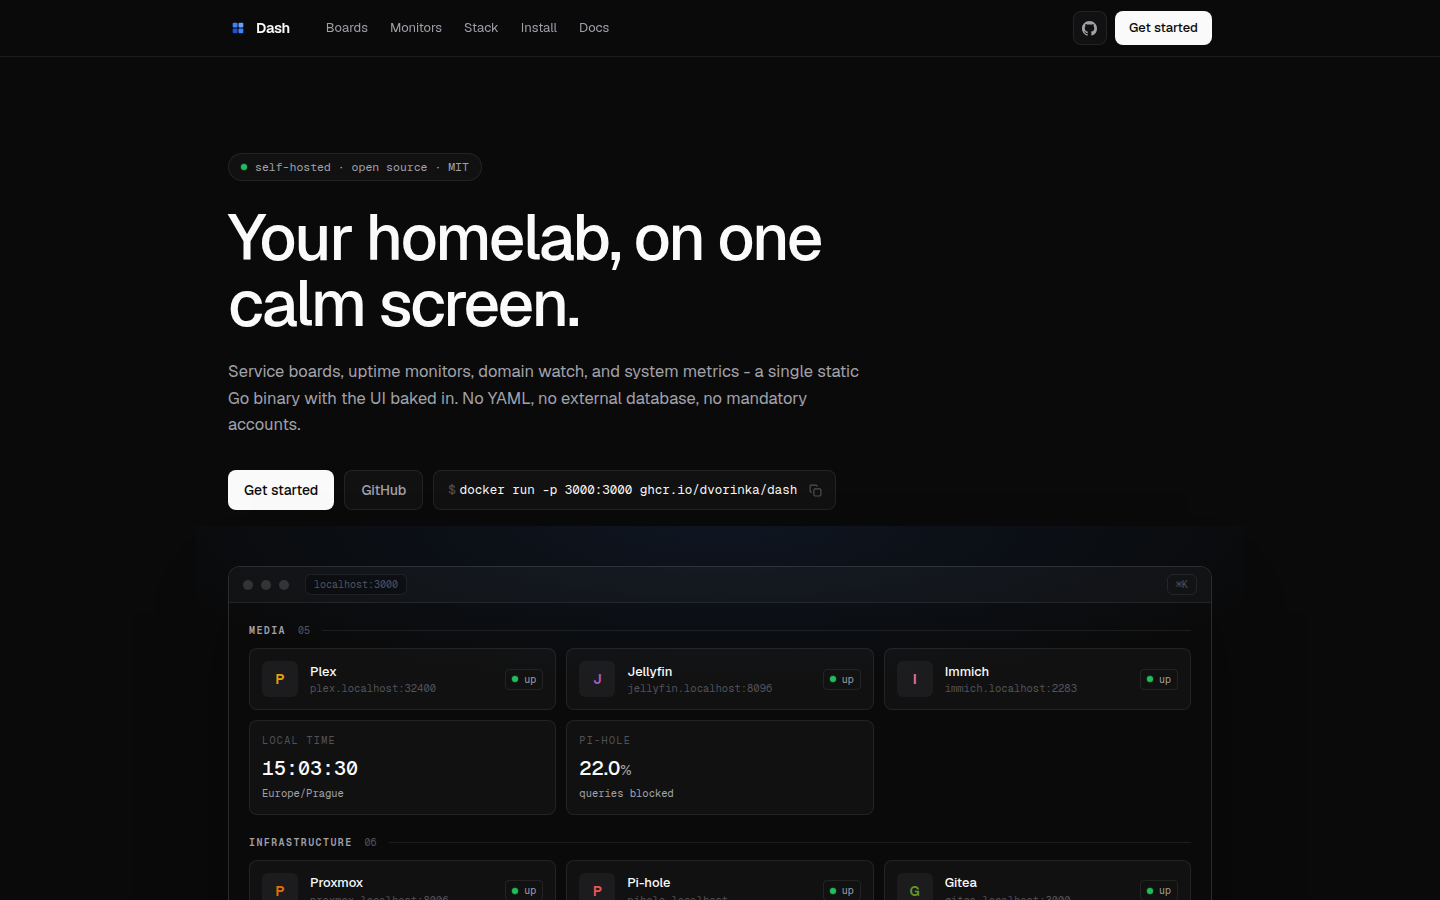Click the localhost:3000 address bar
1440x900 pixels.
[356, 584]
